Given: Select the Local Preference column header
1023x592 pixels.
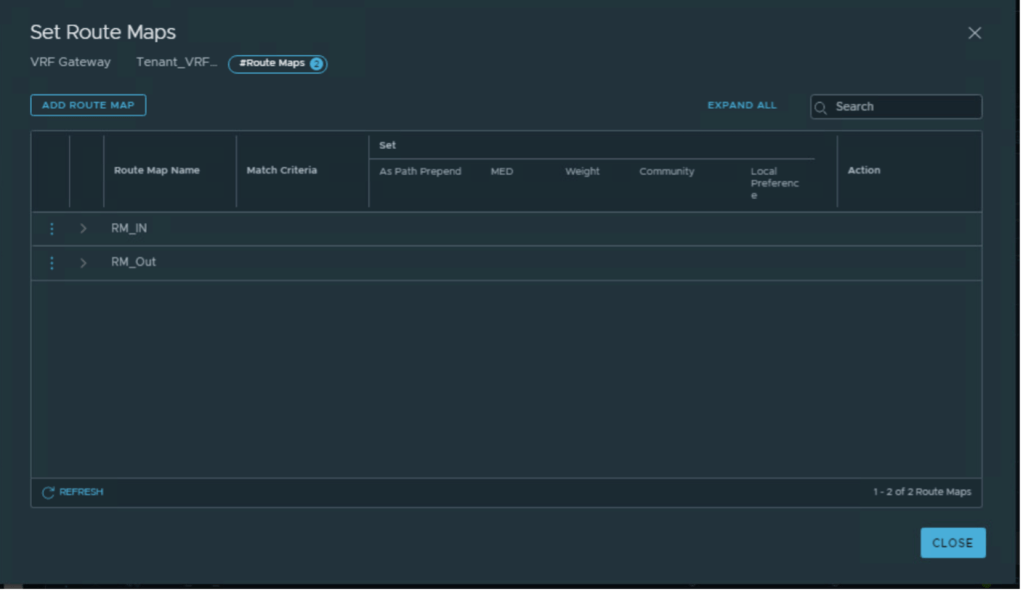Looking at the screenshot, I should [774, 183].
